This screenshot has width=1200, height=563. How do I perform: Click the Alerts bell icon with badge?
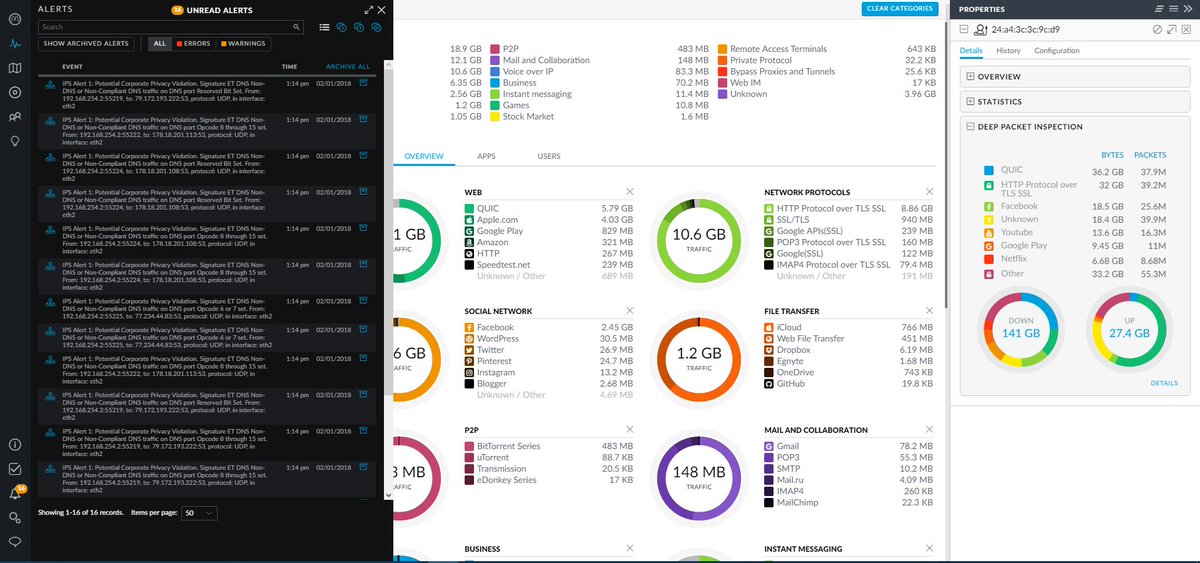coord(15,493)
